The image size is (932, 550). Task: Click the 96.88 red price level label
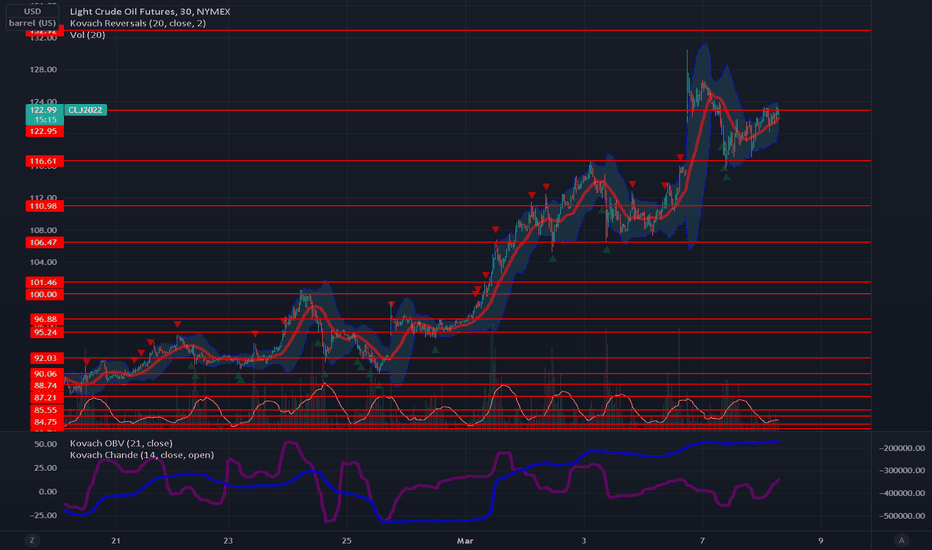point(46,319)
